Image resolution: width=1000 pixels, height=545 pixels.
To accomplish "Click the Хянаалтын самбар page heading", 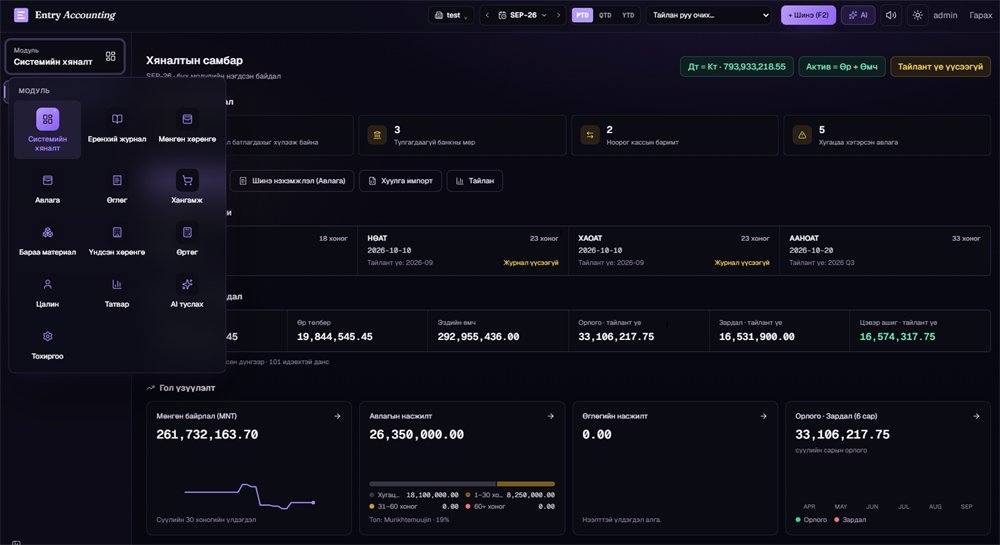I will pos(195,61).
